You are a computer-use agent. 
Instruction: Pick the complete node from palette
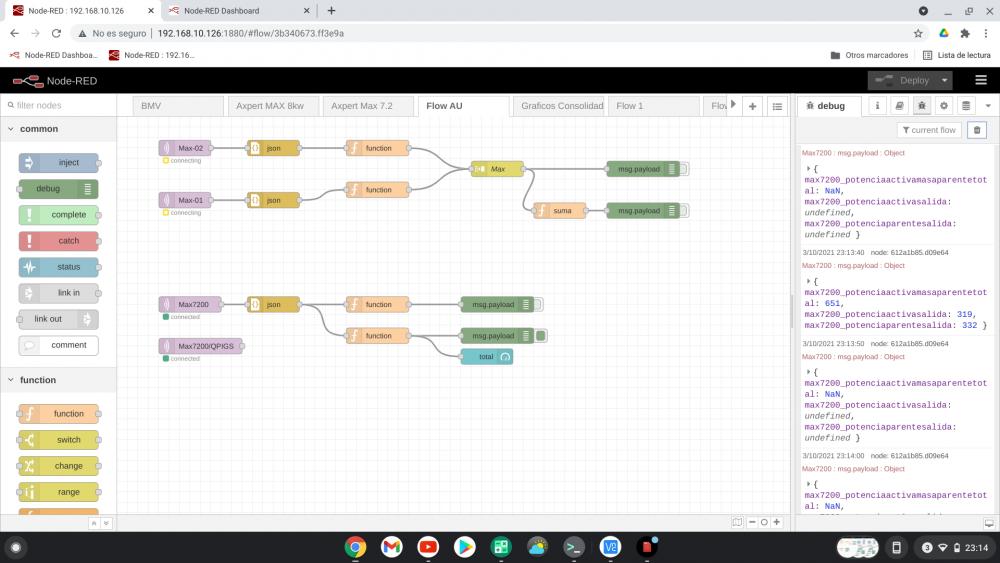(x=59, y=215)
